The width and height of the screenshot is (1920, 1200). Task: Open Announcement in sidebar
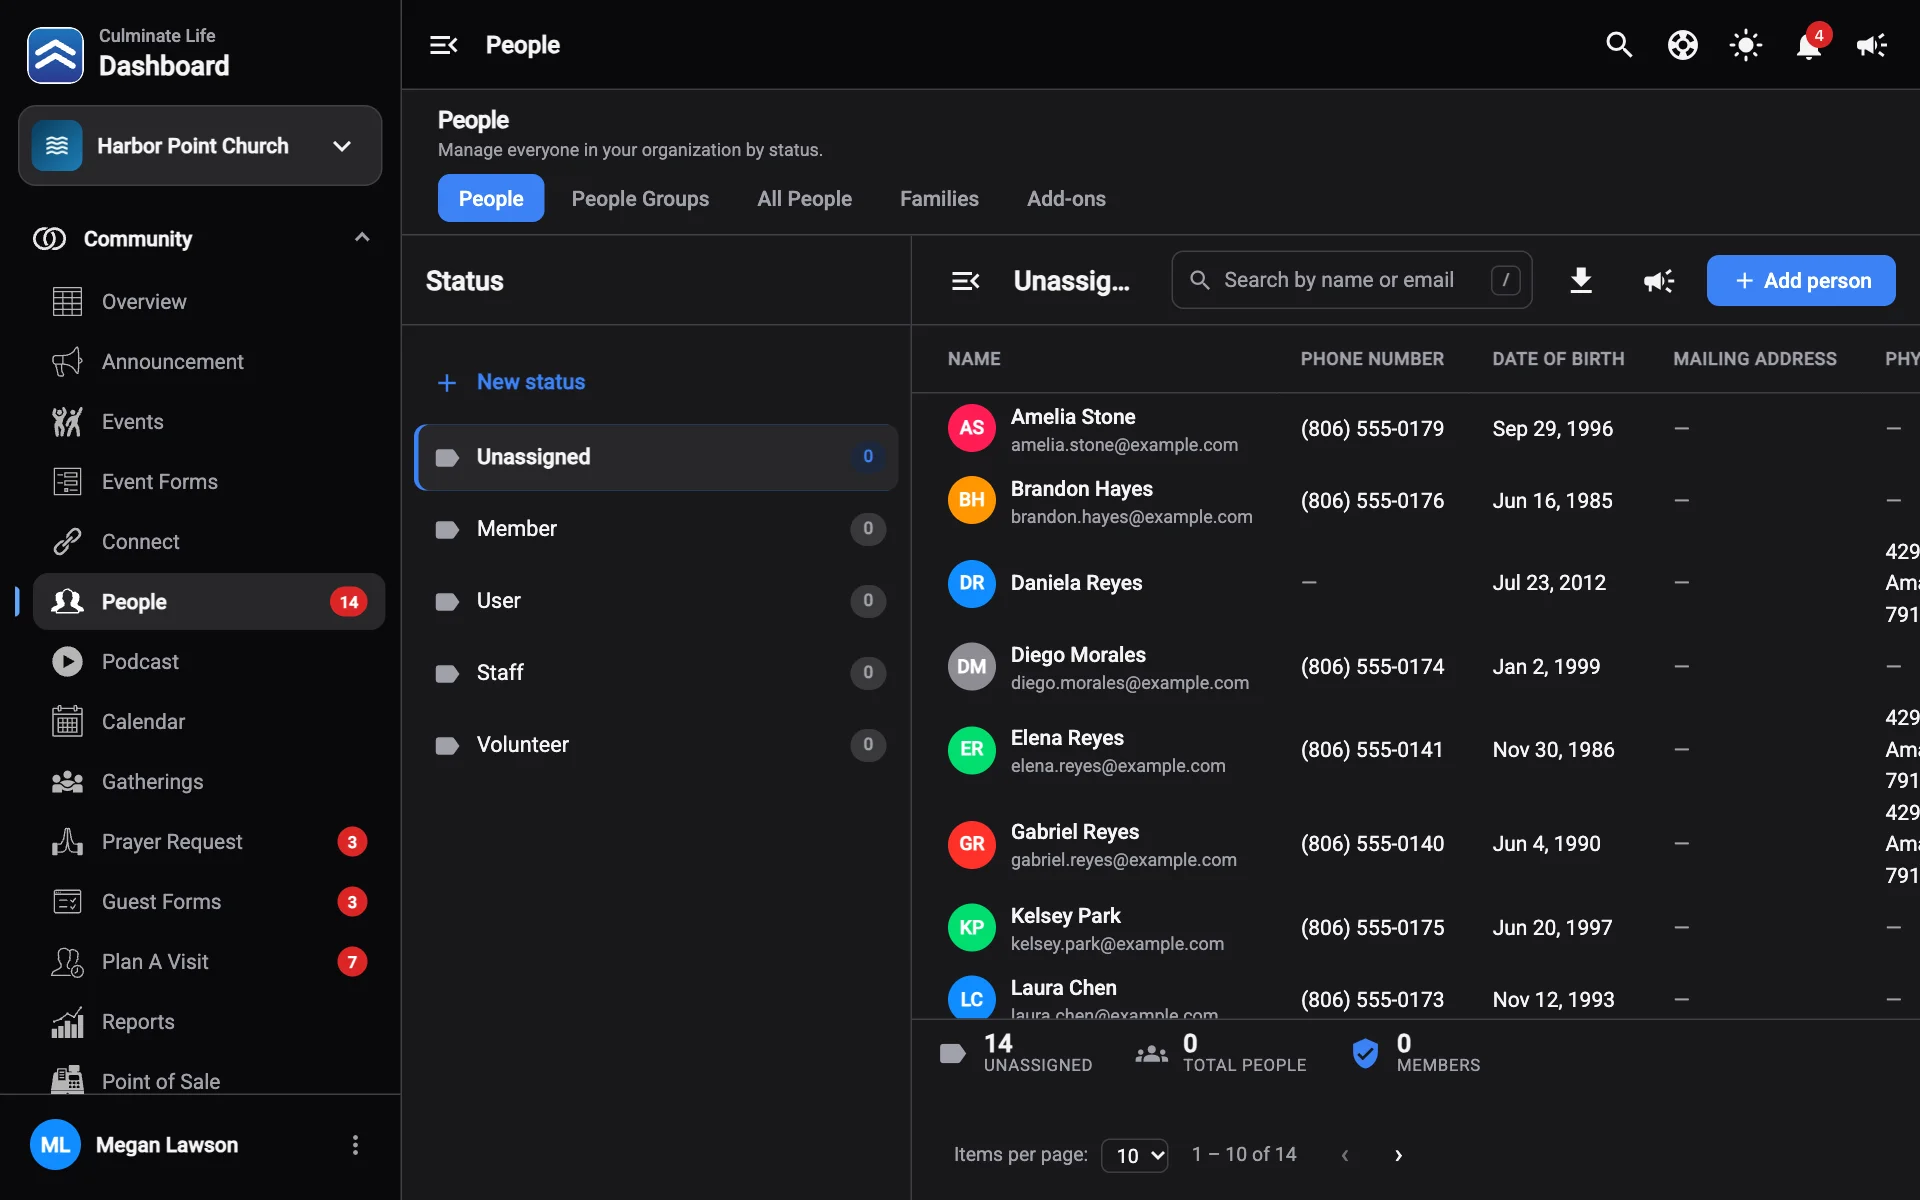209,362
